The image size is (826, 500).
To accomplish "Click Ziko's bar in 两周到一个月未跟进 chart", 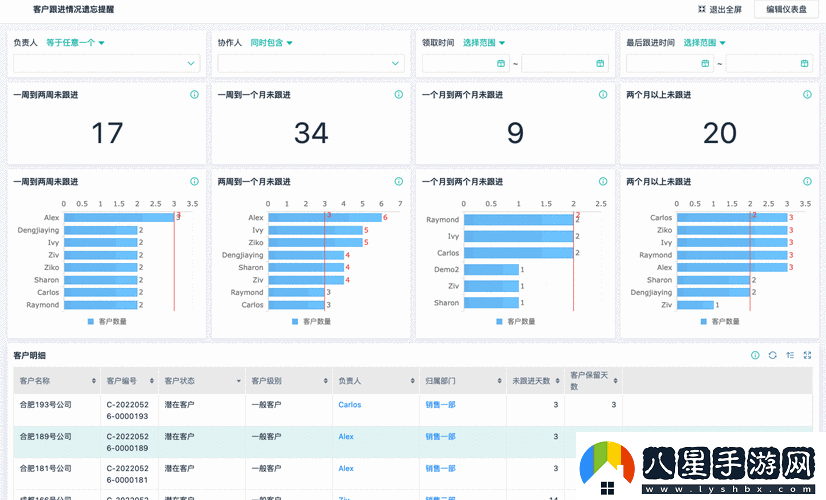I will click(315, 242).
